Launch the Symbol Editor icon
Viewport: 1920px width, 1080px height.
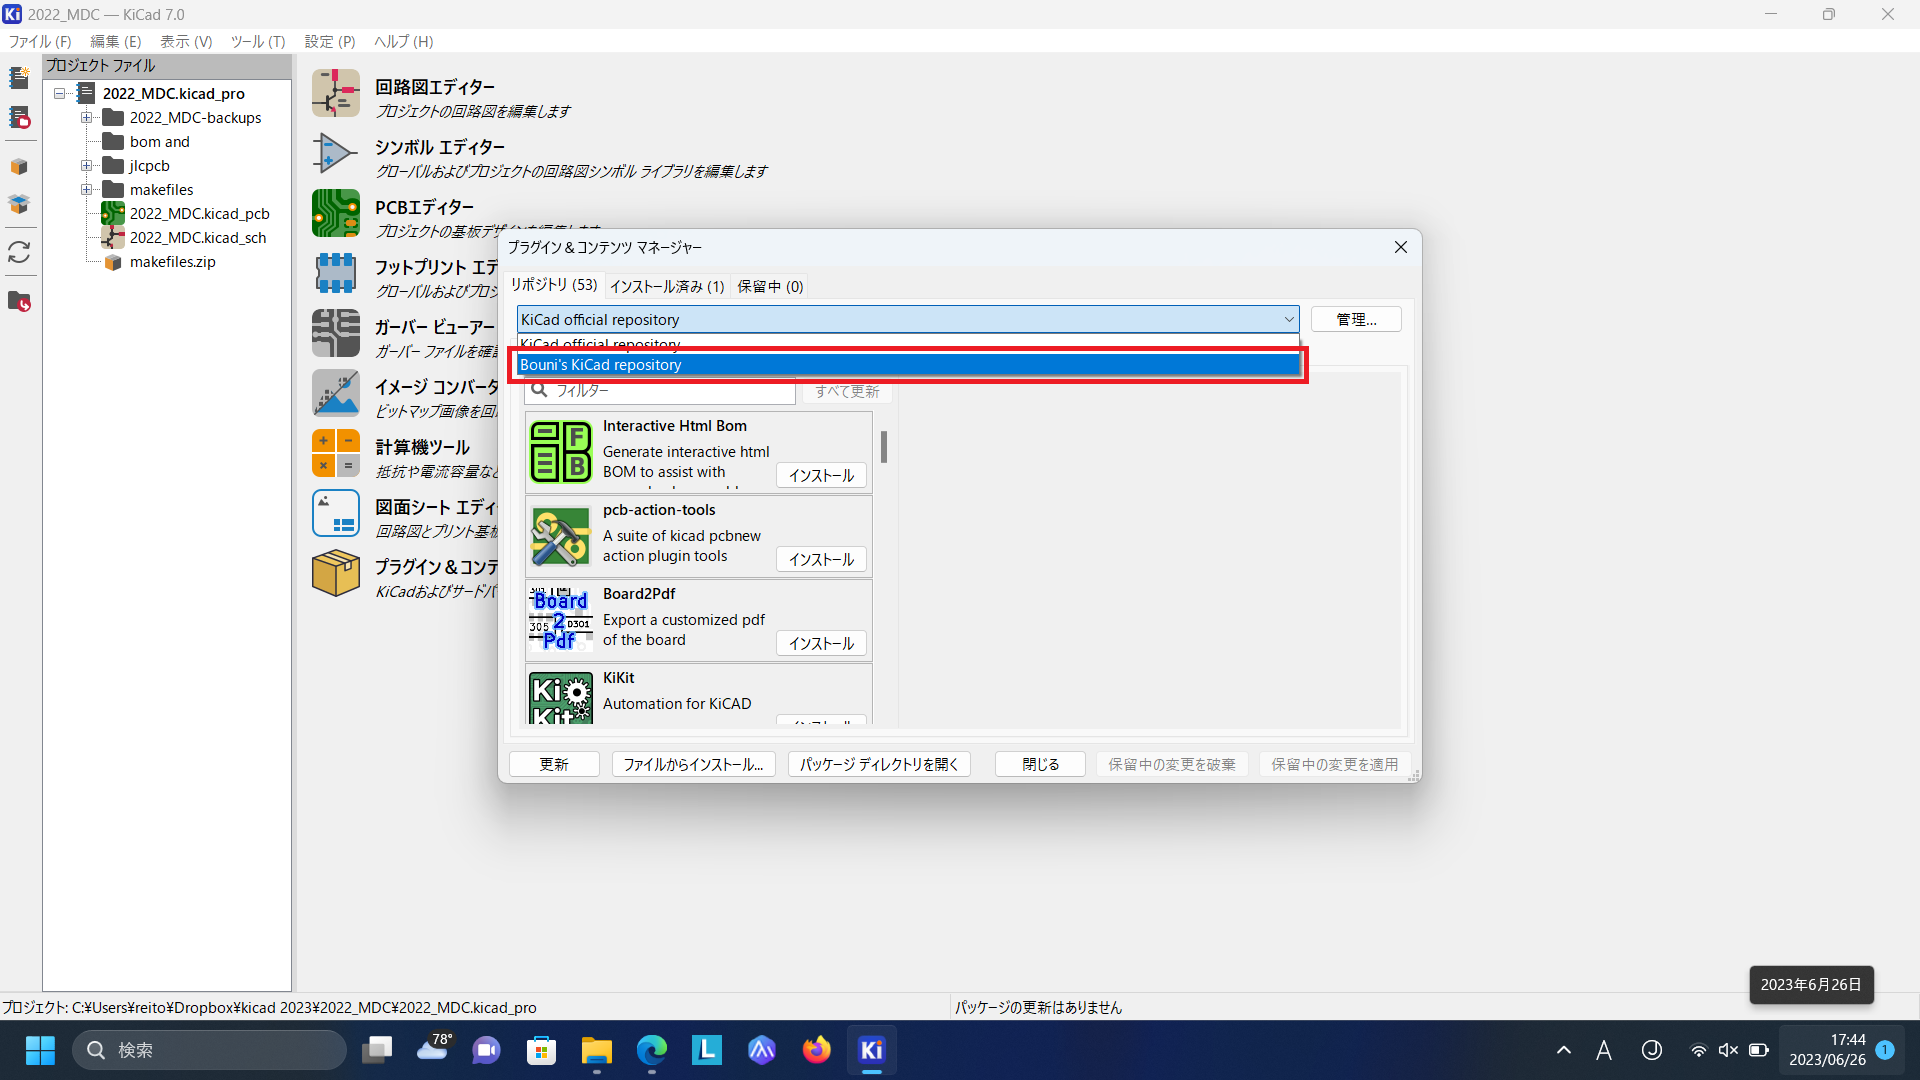tap(335, 153)
